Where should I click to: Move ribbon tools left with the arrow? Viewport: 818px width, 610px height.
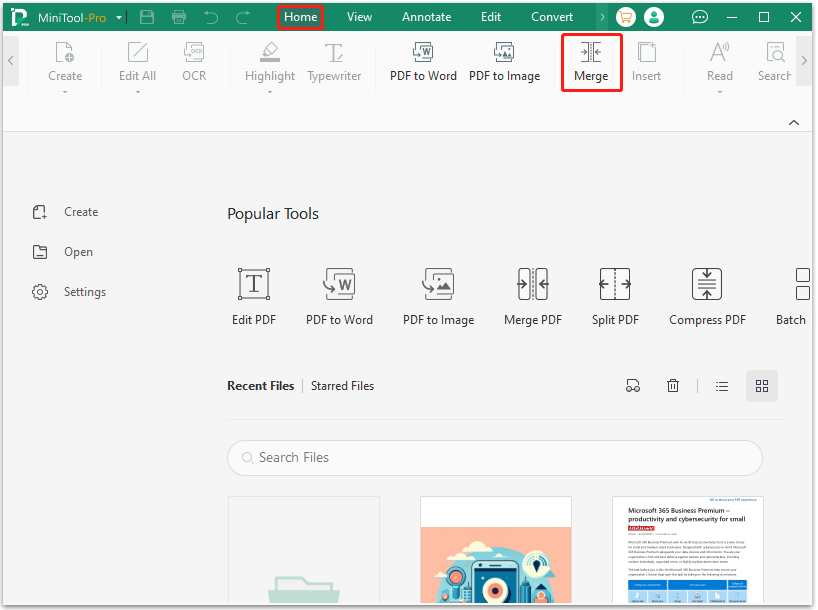(x=11, y=61)
